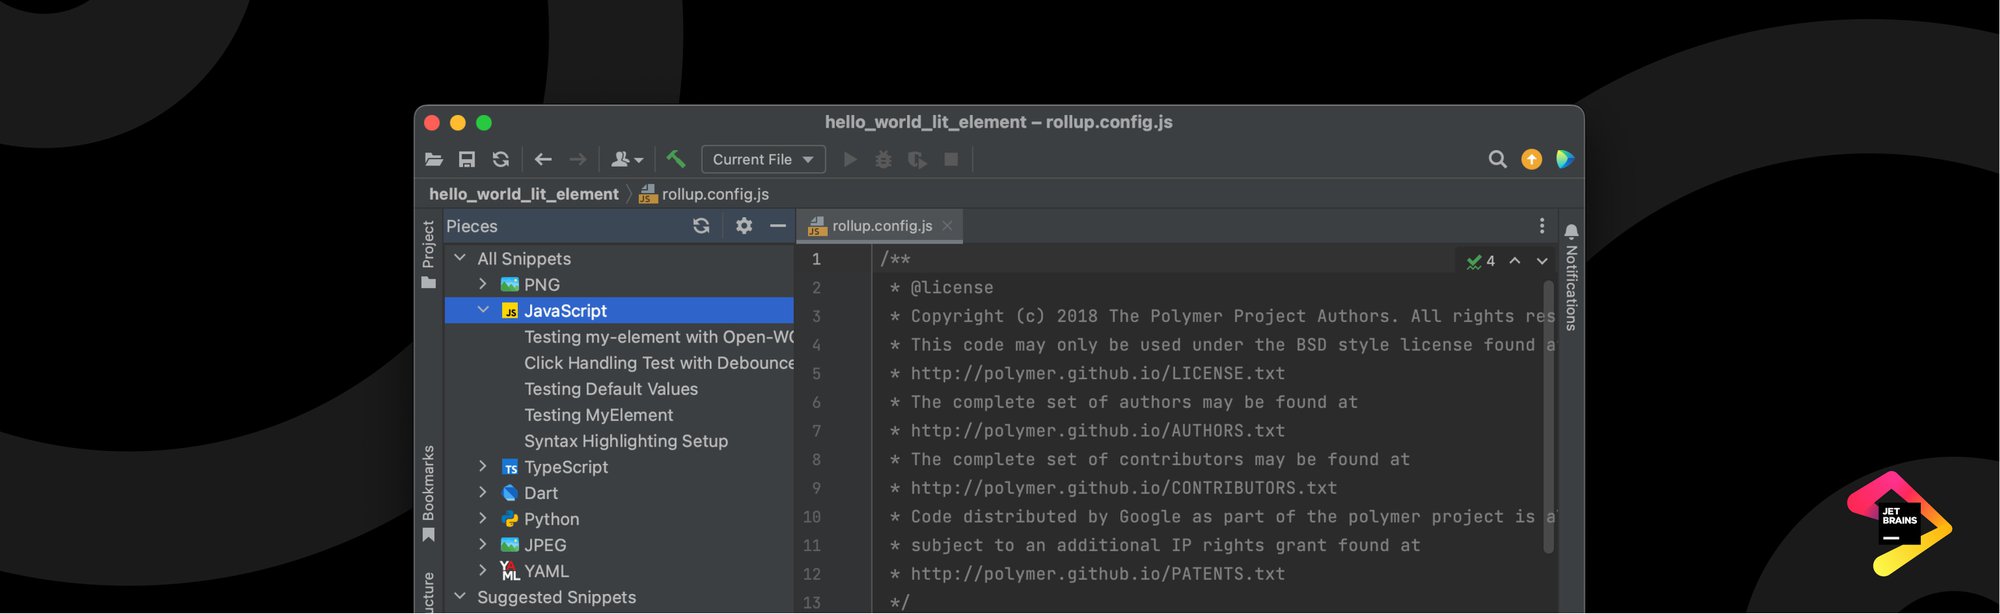Image resolution: width=2000 pixels, height=614 pixels.
Task: Expand the YAML snippets folder
Action: coord(483,570)
